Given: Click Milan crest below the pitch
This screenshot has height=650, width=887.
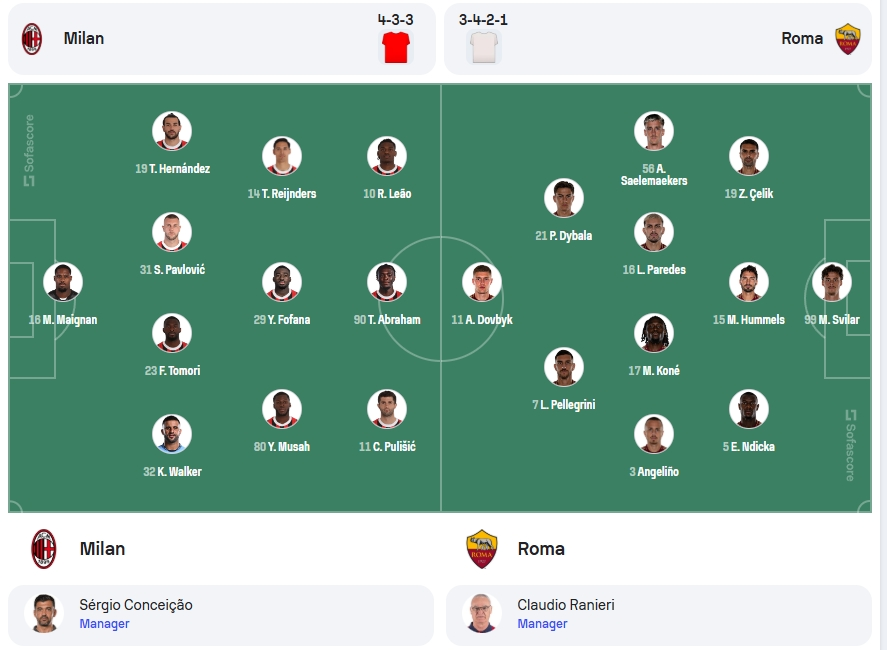Looking at the screenshot, I should pos(44,549).
